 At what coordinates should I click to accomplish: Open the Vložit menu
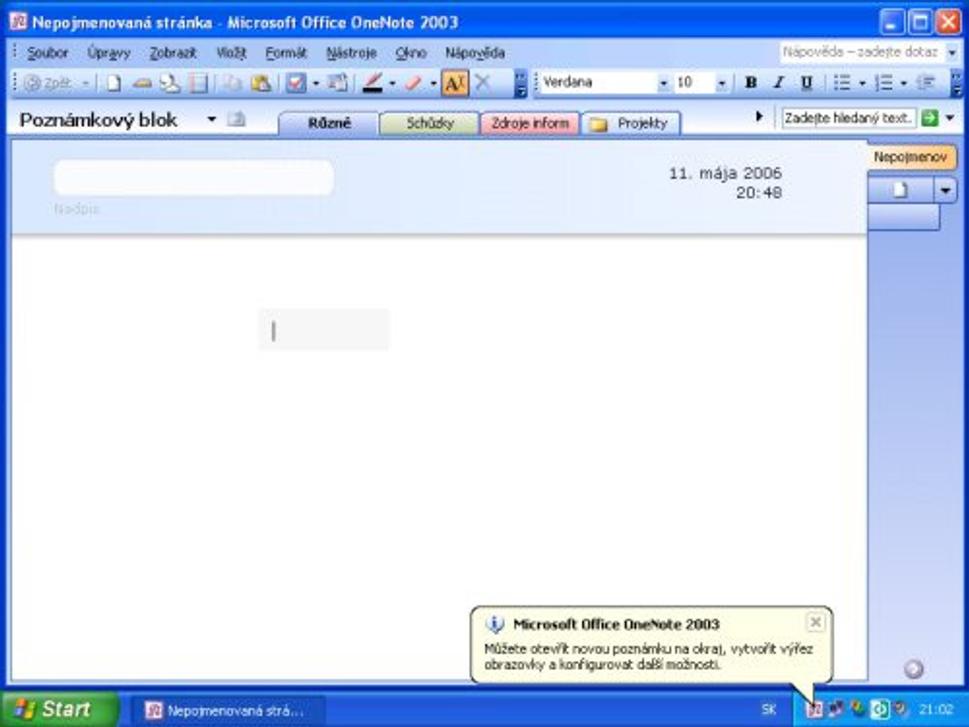click(x=231, y=53)
